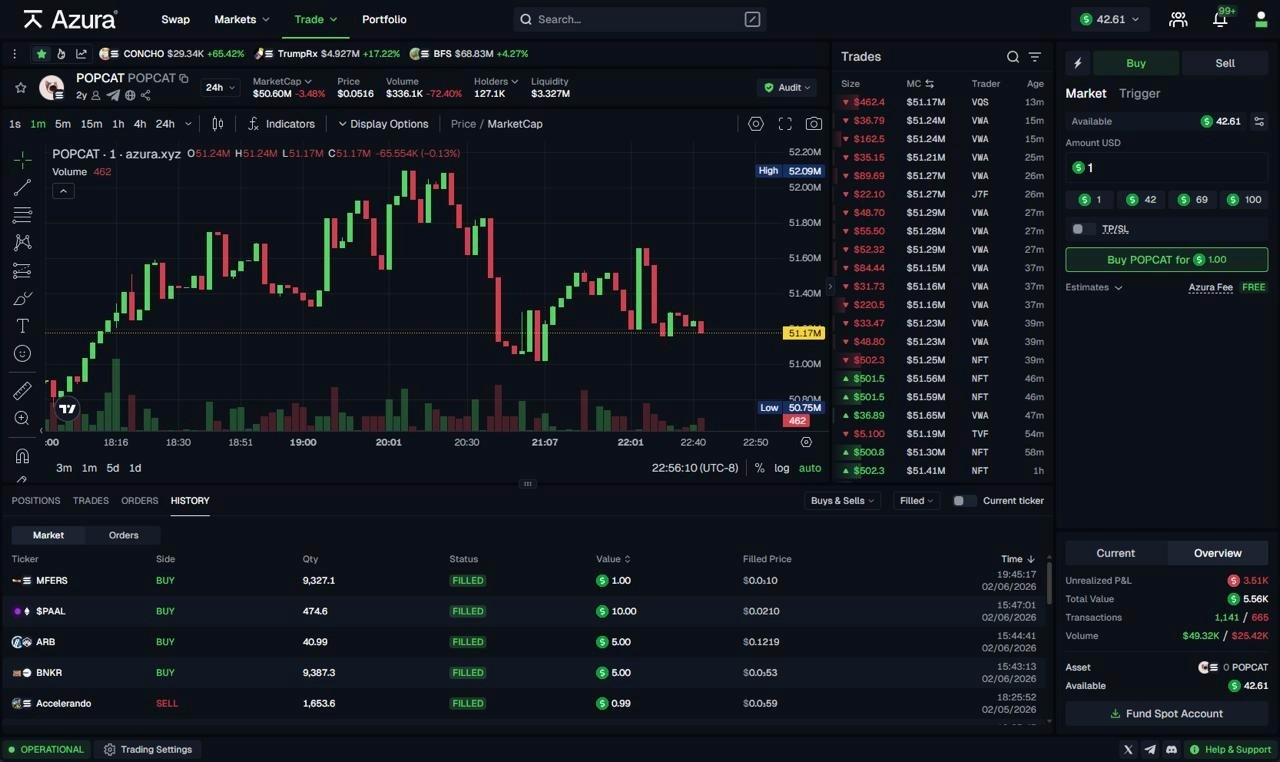Take a chart snapshot with the camera icon
The image size is (1280, 762).
[x=814, y=124]
